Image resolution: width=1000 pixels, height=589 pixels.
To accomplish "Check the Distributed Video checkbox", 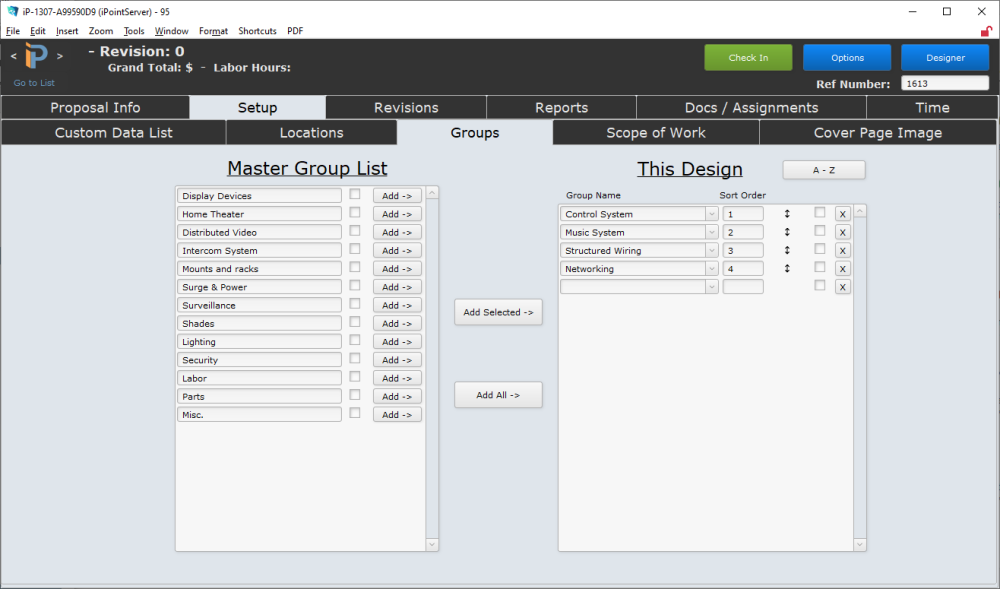I will pyautogui.click(x=355, y=231).
